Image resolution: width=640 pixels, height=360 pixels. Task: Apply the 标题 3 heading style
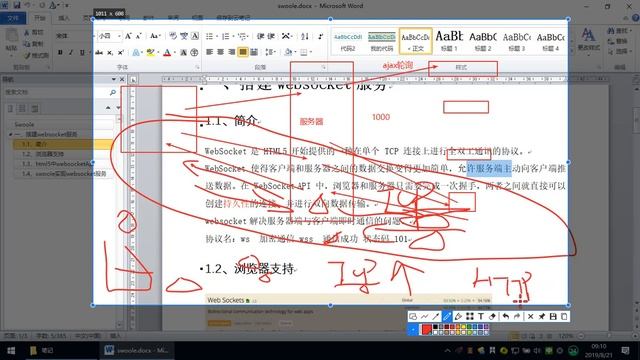(517, 41)
